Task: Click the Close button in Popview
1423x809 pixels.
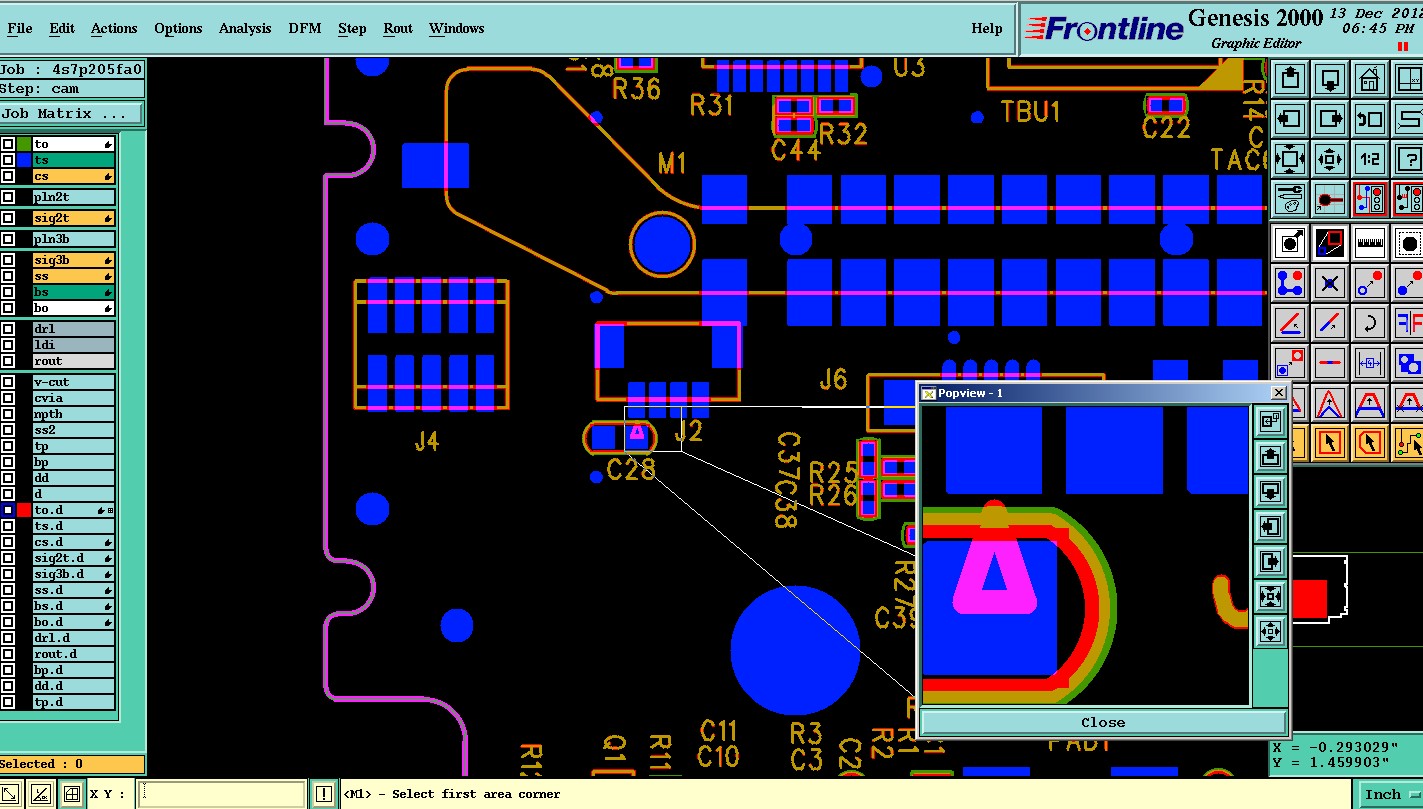Action: click(x=1103, y=722)
